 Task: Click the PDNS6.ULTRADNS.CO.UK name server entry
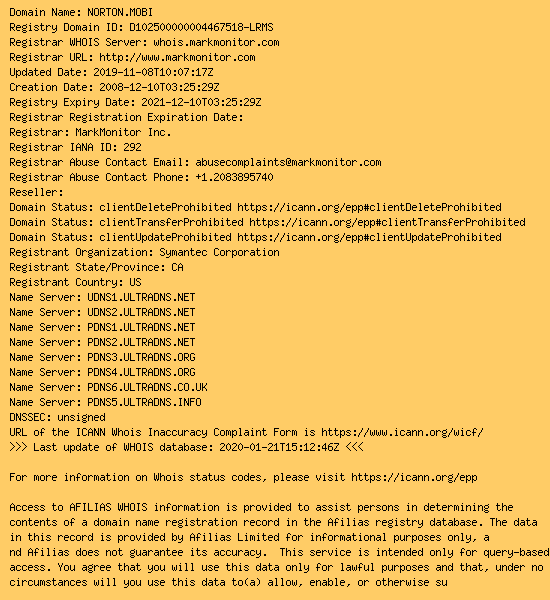147,387
